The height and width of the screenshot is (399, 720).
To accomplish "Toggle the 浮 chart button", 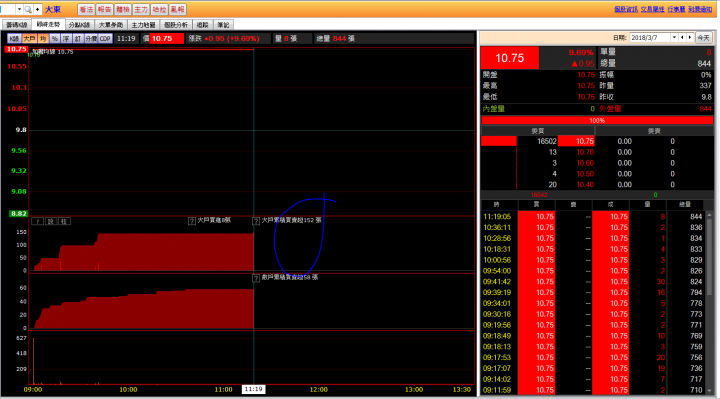I will click(66, 39).
